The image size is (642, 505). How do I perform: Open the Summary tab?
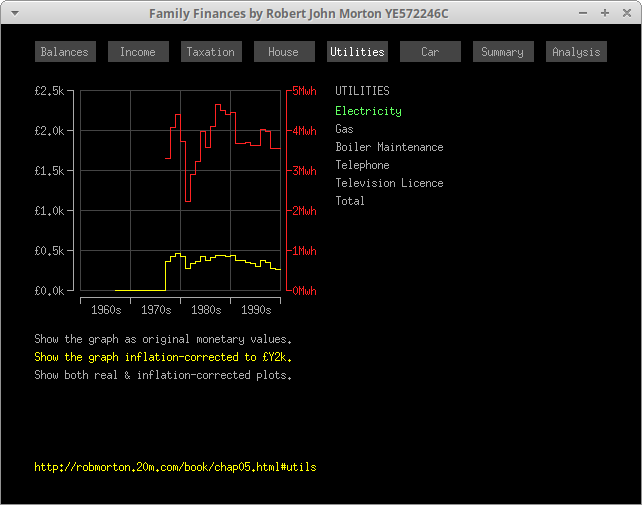(x=503, y=52)
